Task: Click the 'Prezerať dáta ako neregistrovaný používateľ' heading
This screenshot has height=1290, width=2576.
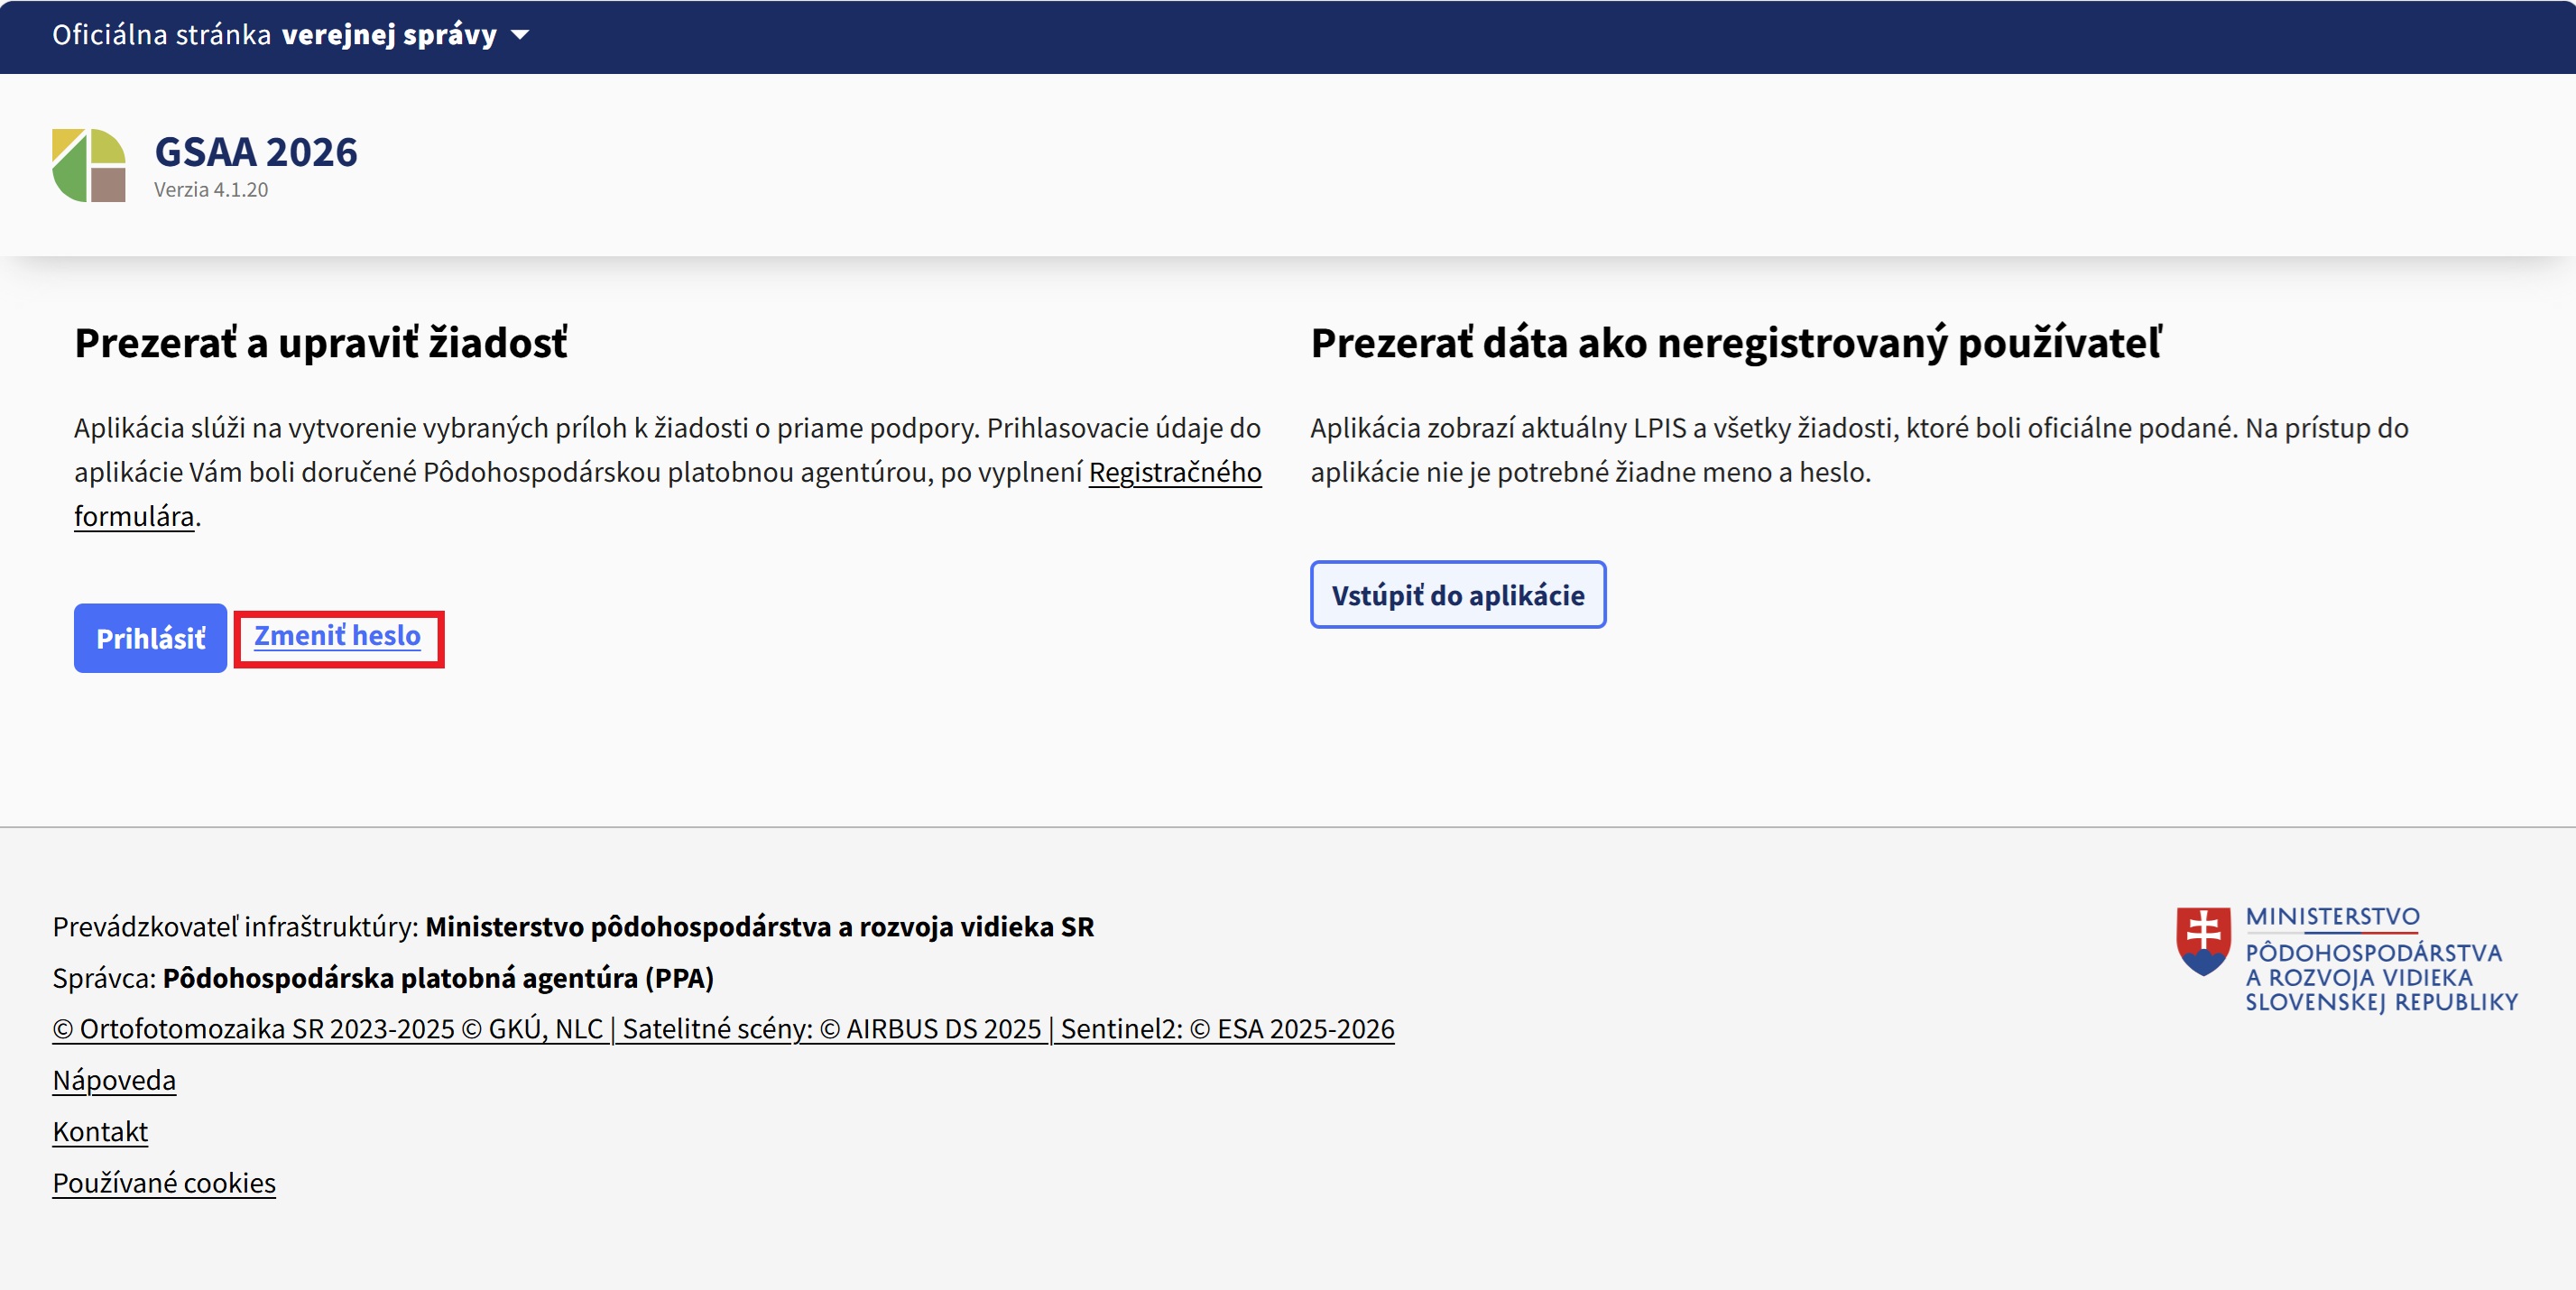Action: point(1736,343)
